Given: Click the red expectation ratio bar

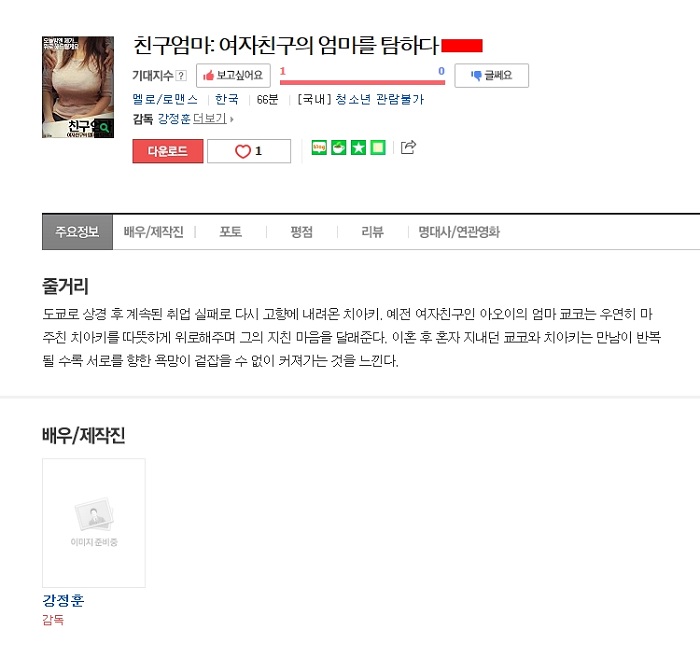Looking at the screenshot, I should [x=362, y=82].
